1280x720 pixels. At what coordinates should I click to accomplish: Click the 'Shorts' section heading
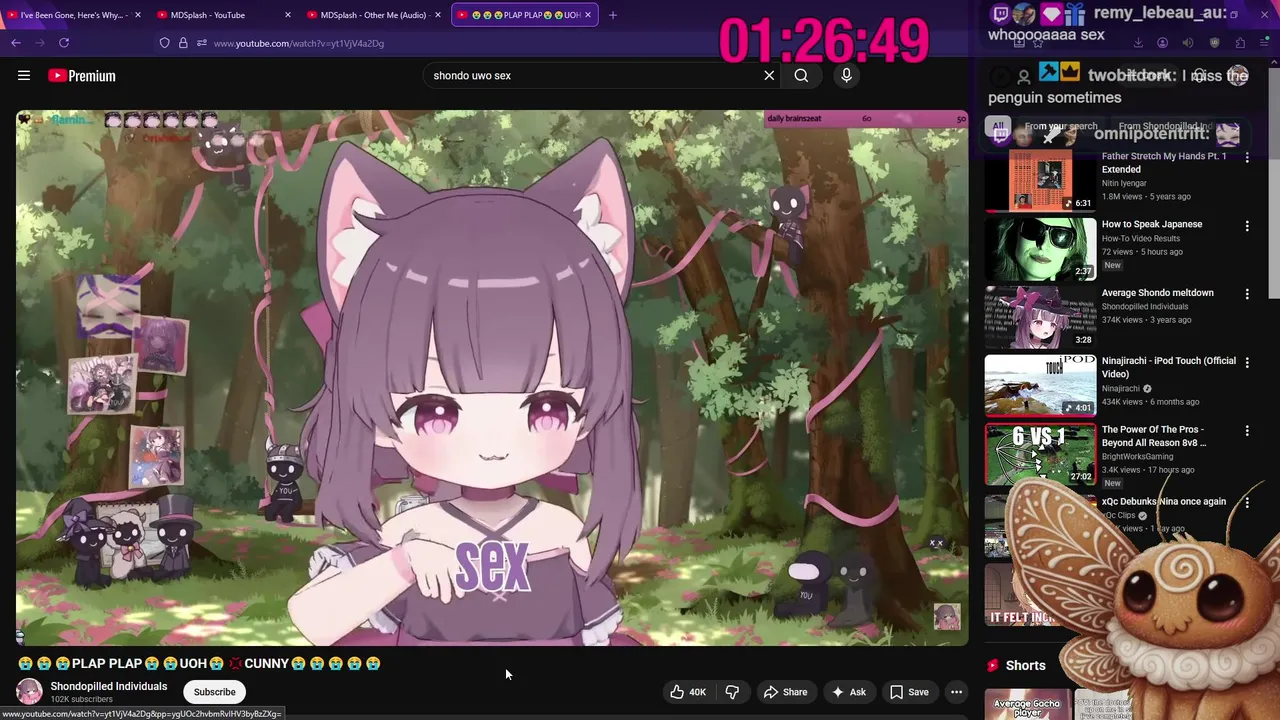(x=1025, y=665)
